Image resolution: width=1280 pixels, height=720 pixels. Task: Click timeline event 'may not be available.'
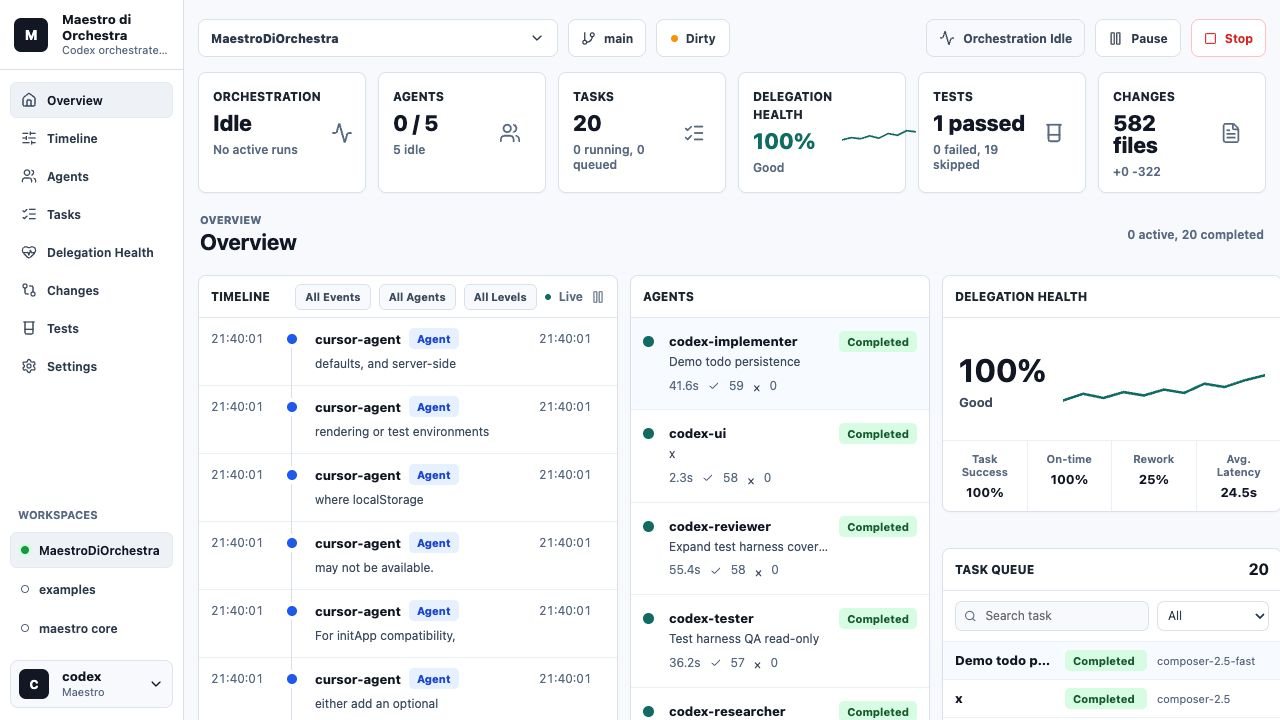click(408, 556)
